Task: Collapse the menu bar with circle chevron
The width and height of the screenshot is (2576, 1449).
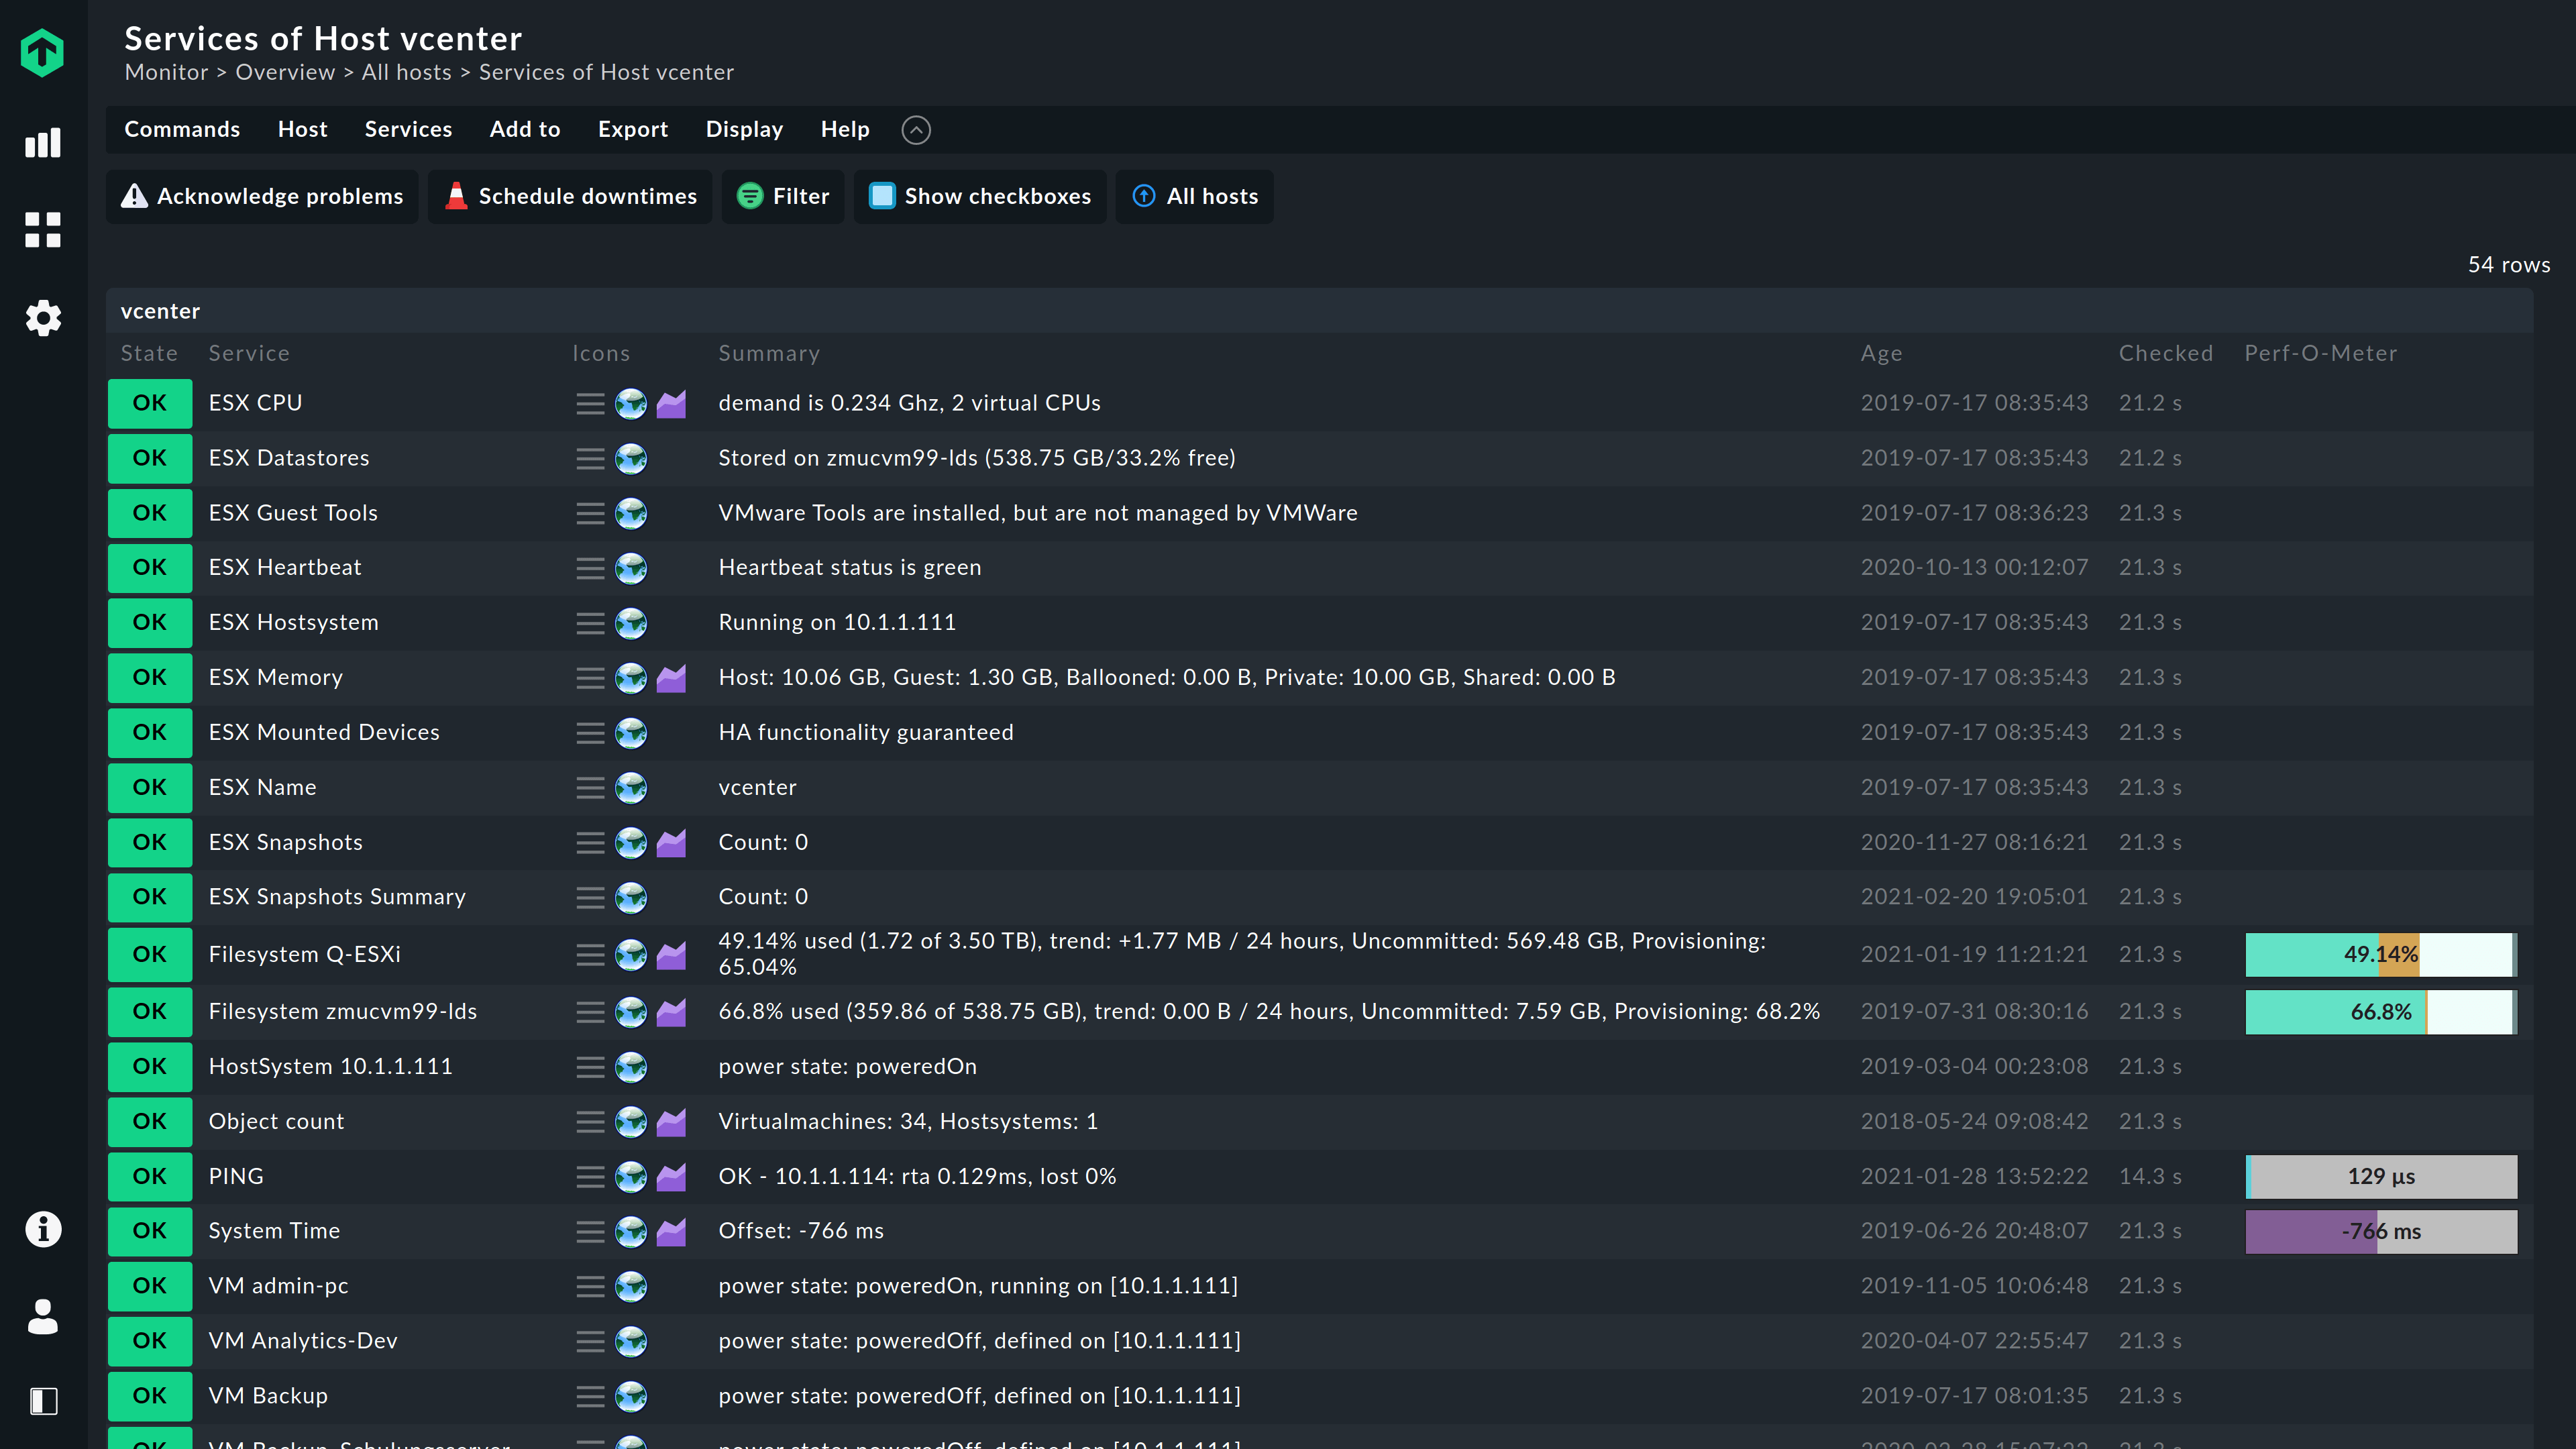Action: [x=915, y=130]
